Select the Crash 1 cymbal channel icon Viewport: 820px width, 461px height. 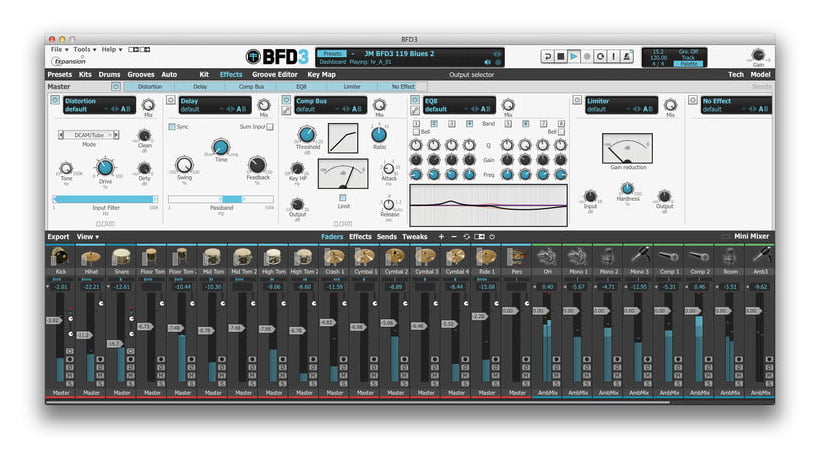(x=334, y=257)
